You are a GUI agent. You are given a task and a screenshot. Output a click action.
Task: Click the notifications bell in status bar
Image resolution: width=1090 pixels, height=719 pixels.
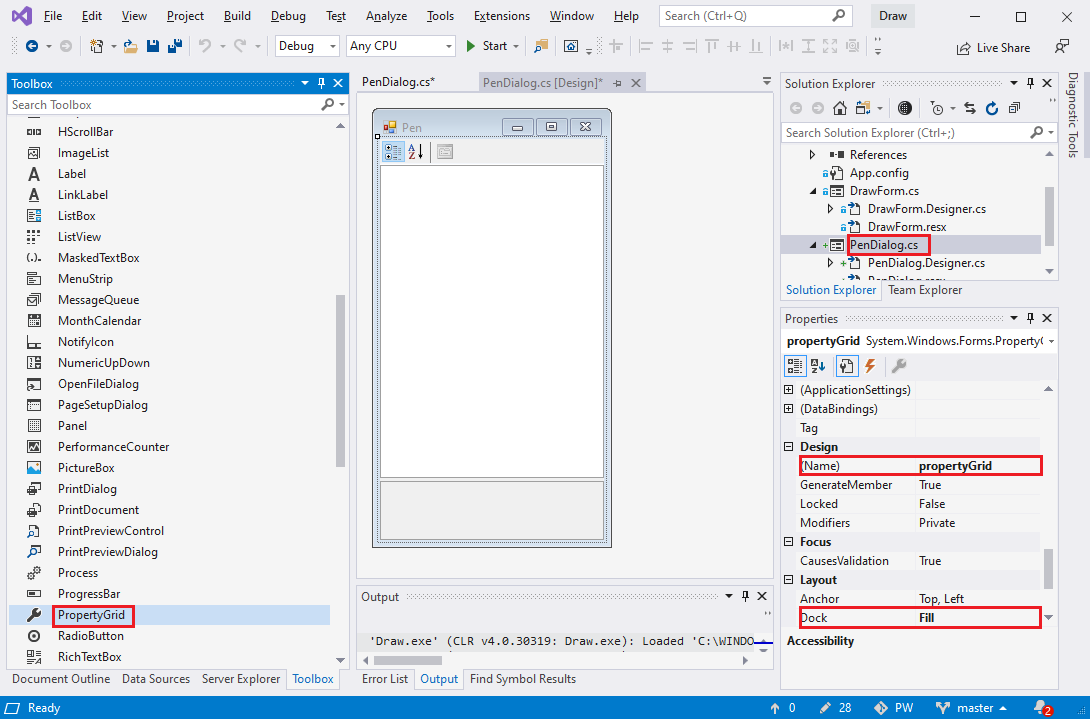(x=1043, y=708)
